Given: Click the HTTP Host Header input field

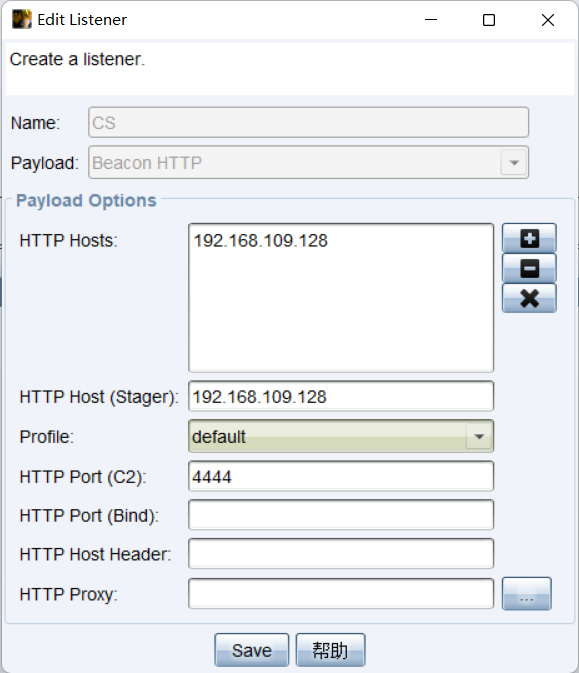Looking at the screenshot, I should pyautogui.click(x=341, y=554).
